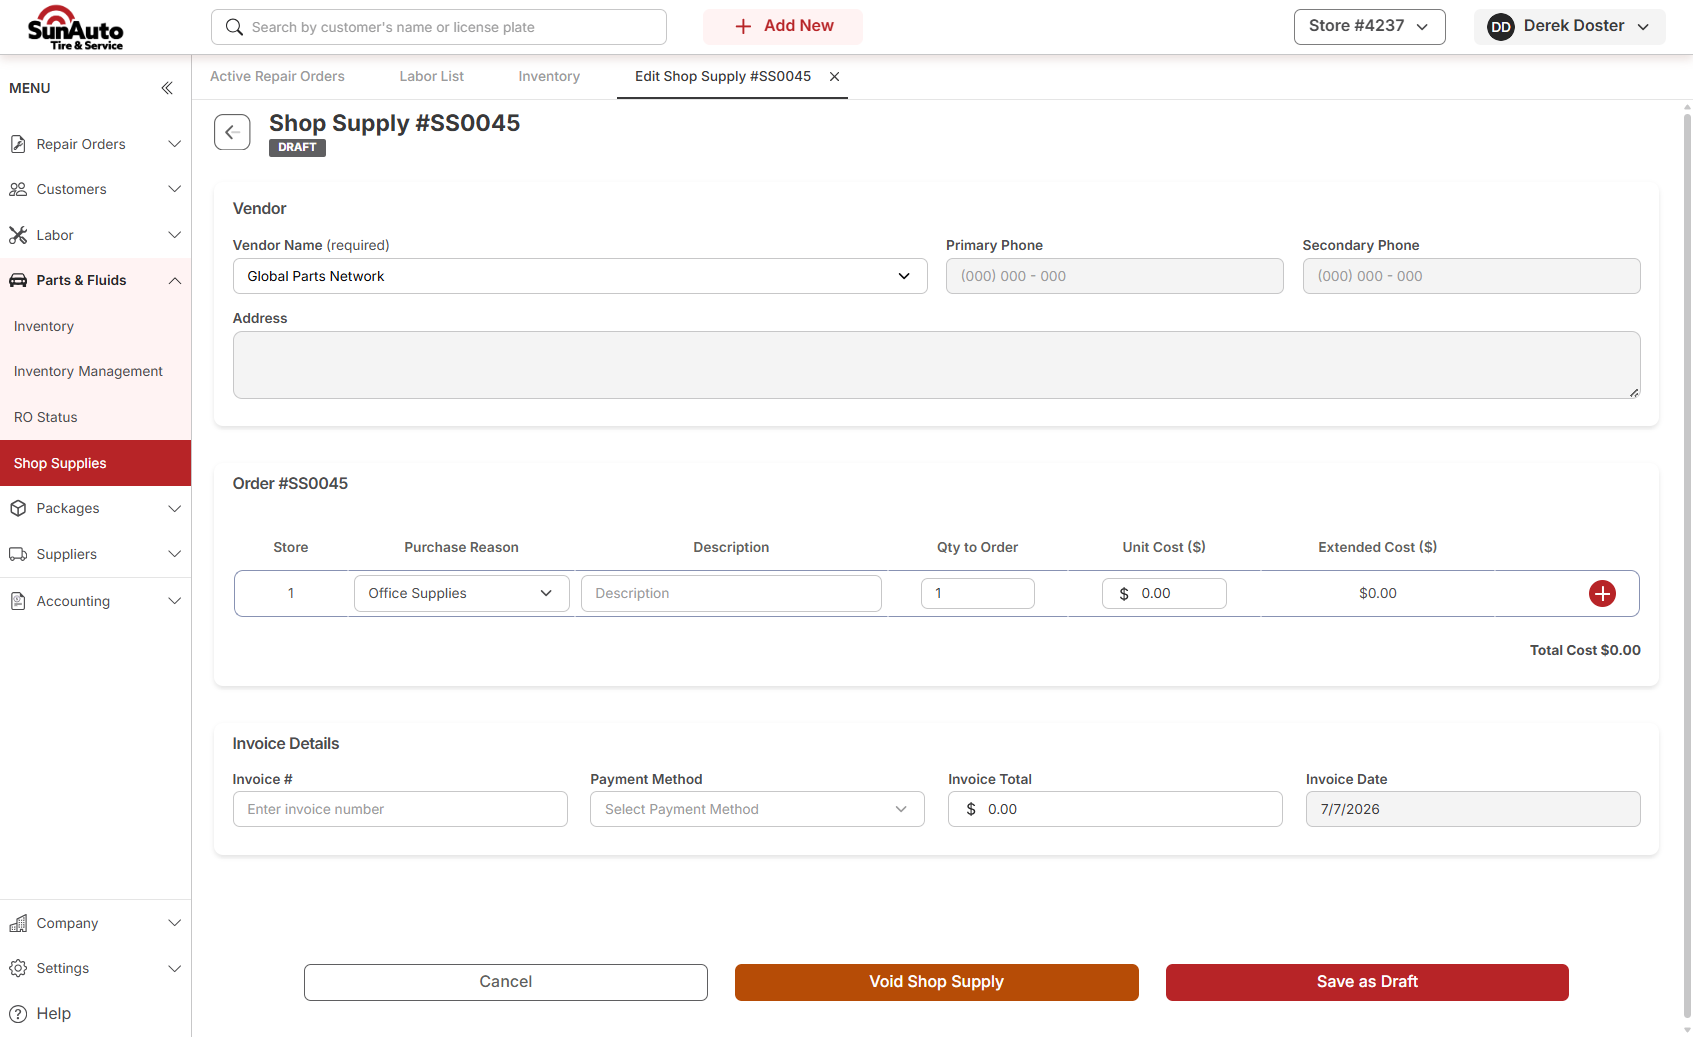Click the DRAFT status badge

coord(297,147)
